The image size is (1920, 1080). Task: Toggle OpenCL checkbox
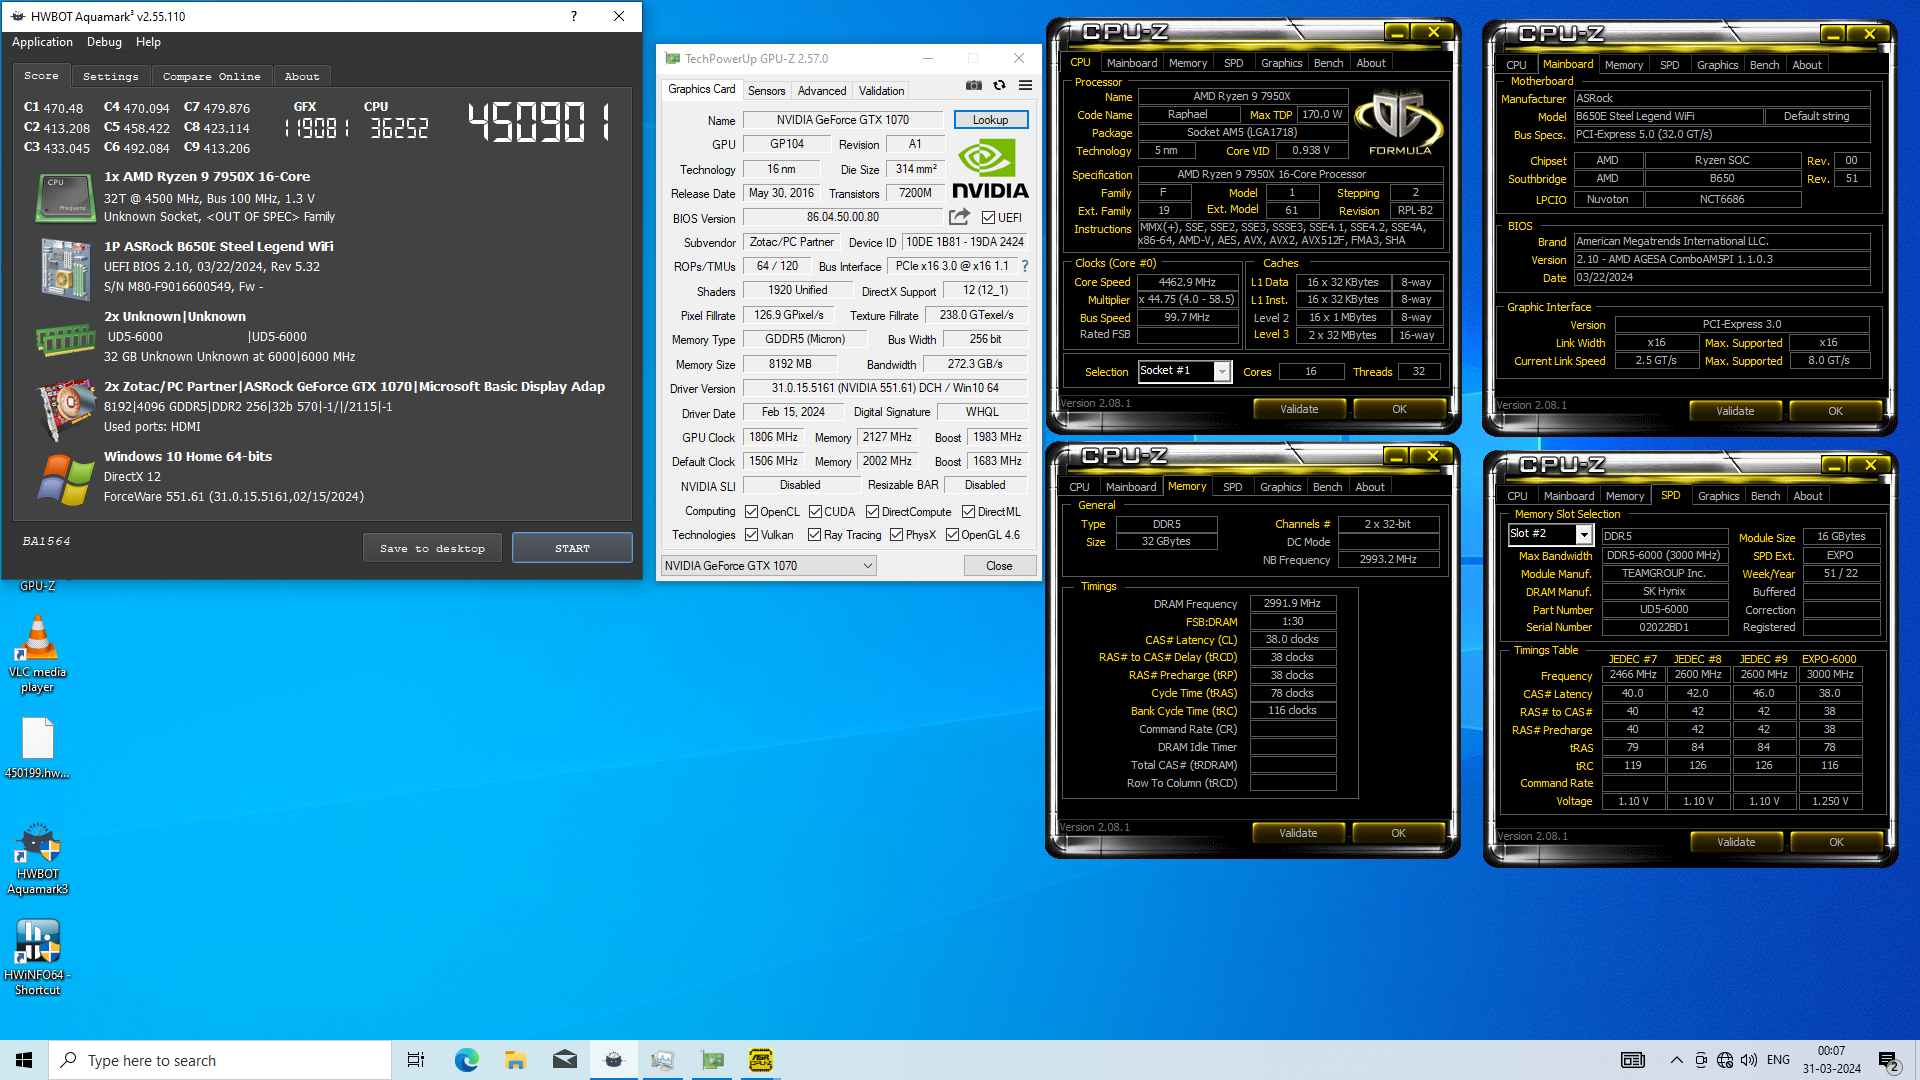click(x=751, y=512)
